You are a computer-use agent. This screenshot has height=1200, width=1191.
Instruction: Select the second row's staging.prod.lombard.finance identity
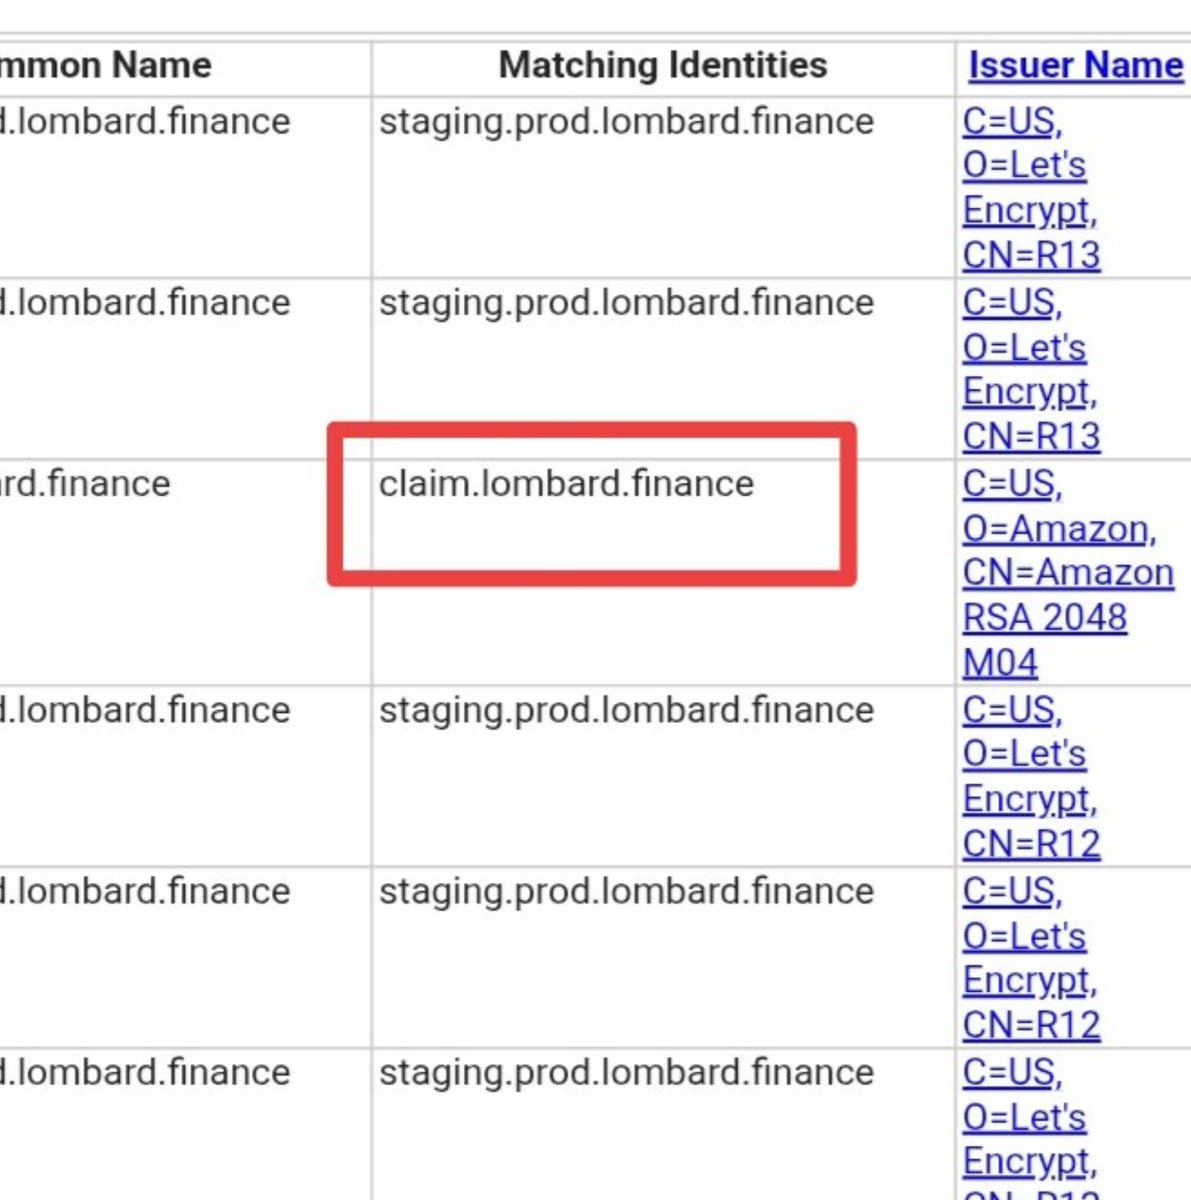pos(626,303)
